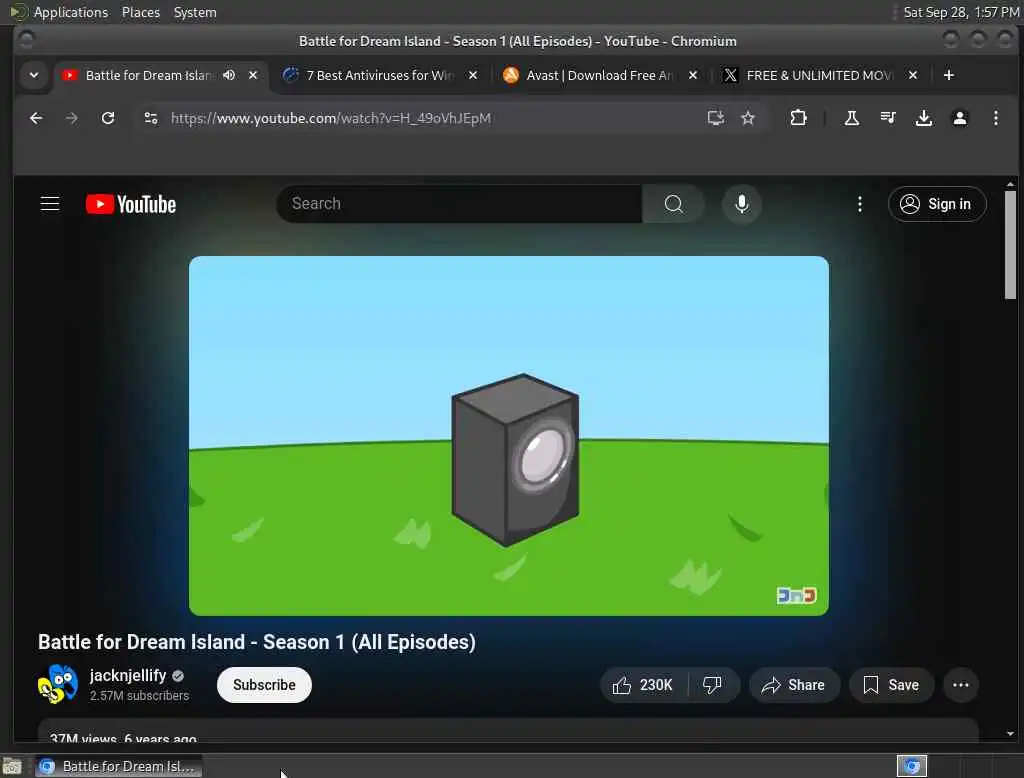Dislike the video with thumbs-down icon
Image resolution: width=1024 pixels, height=778 pixels.
(712, 685)
